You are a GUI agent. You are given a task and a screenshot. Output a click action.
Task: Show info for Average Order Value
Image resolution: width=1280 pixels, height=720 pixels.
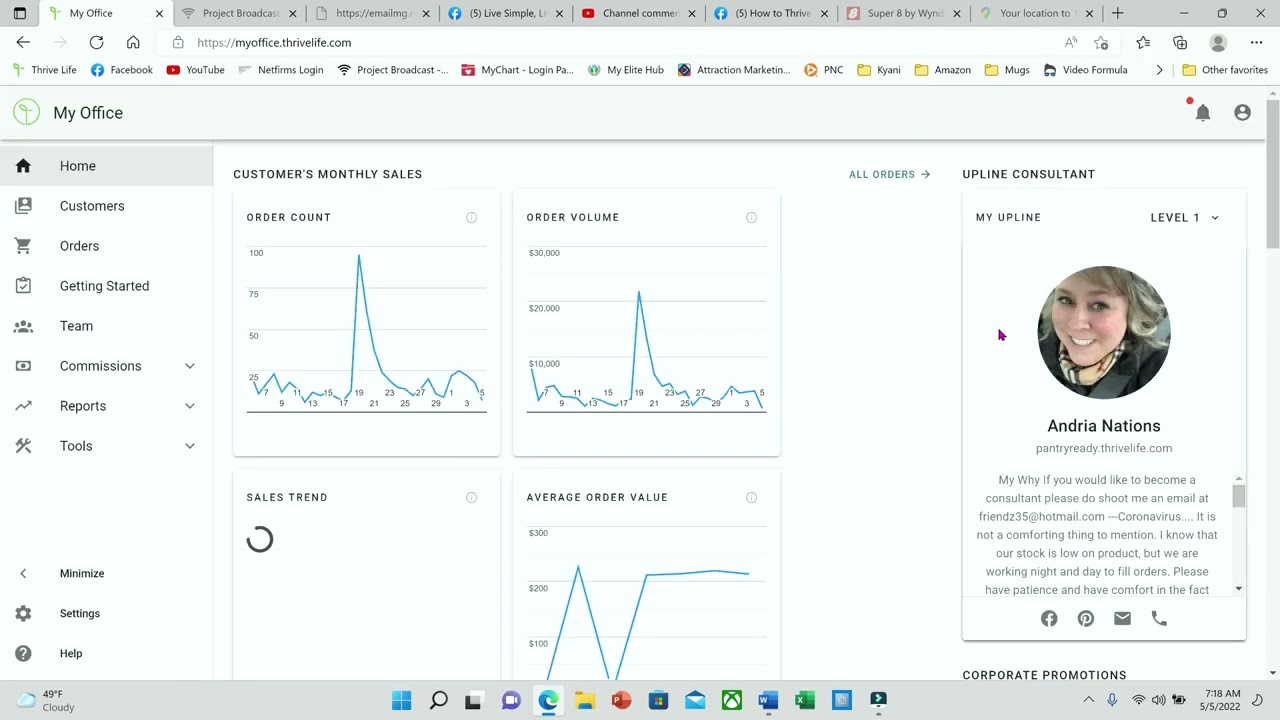pos(751,497)
